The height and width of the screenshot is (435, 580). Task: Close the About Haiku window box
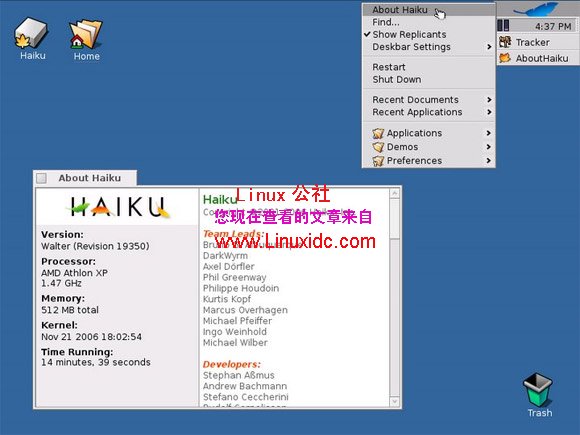pos(42,178)
